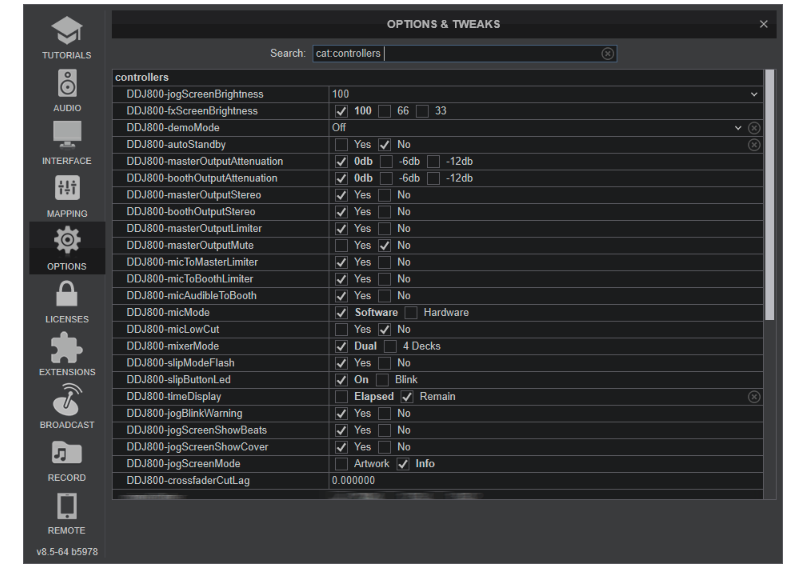
Task: Set mixerMode to 4 Decks
Action: (390, 346)
